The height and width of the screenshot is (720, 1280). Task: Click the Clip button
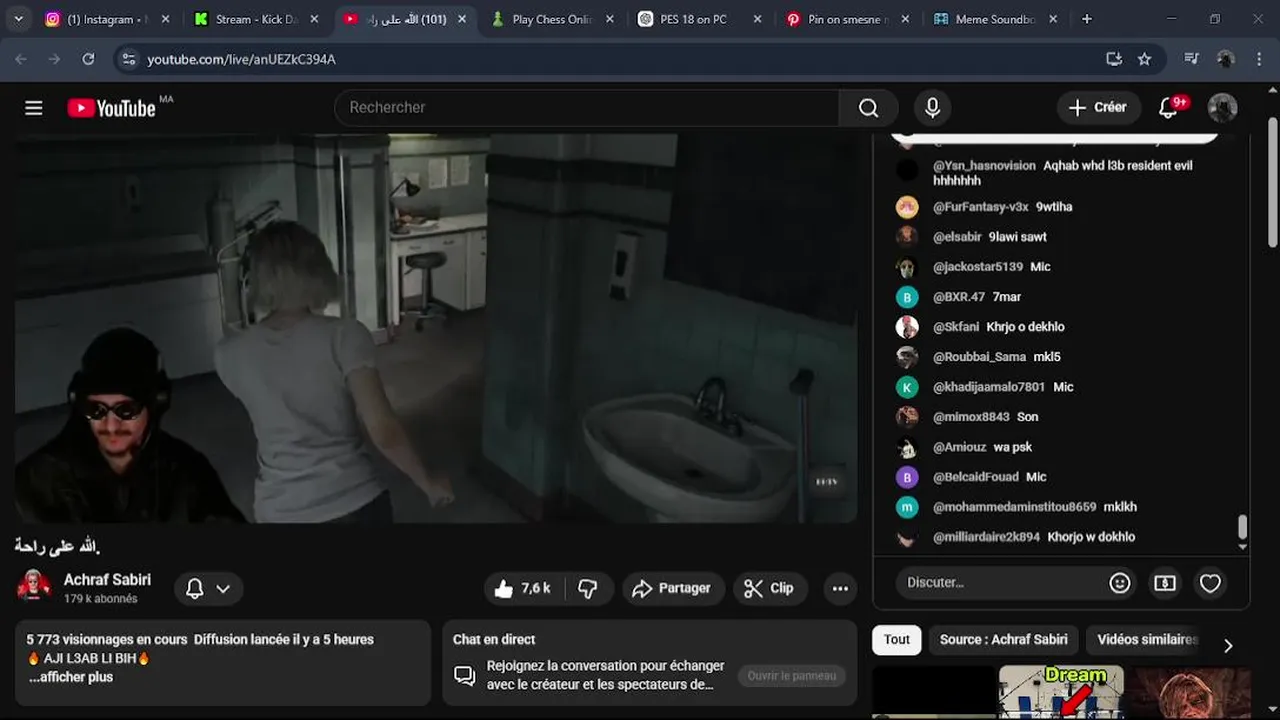pyautogui.click(x=768, y=588)
